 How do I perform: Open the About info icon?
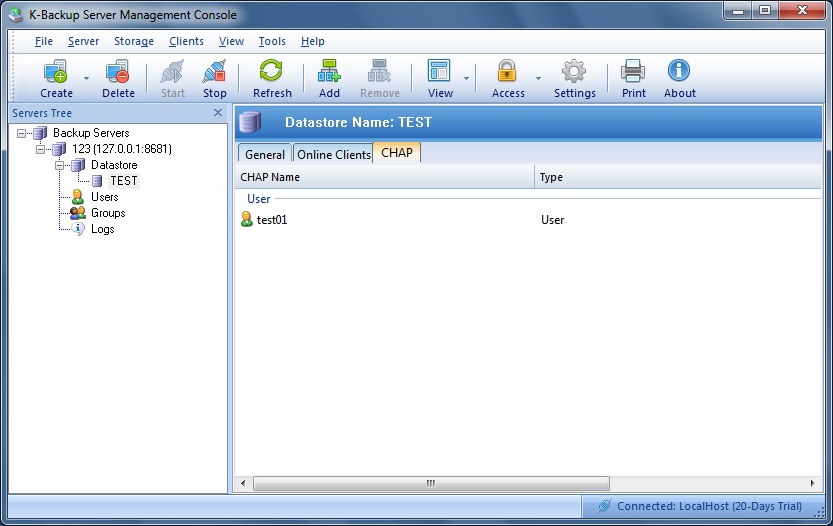coord(679,71)
